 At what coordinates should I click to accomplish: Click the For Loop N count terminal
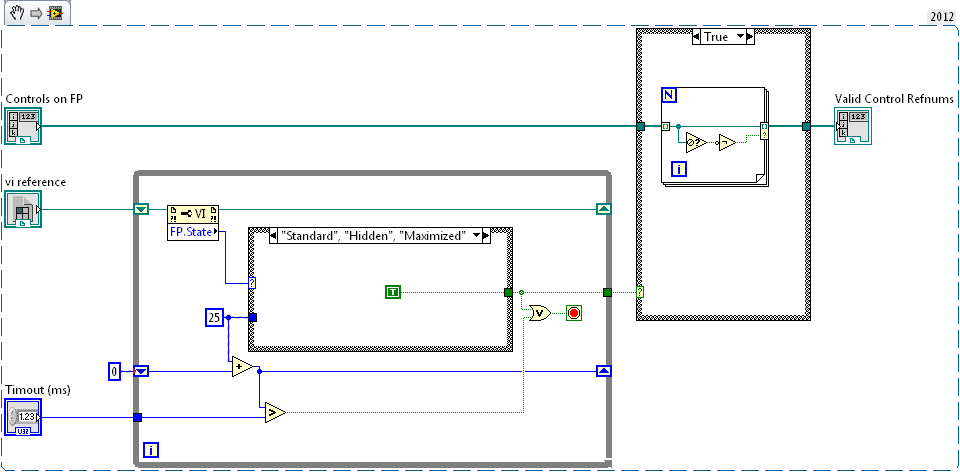pos(669,95)
